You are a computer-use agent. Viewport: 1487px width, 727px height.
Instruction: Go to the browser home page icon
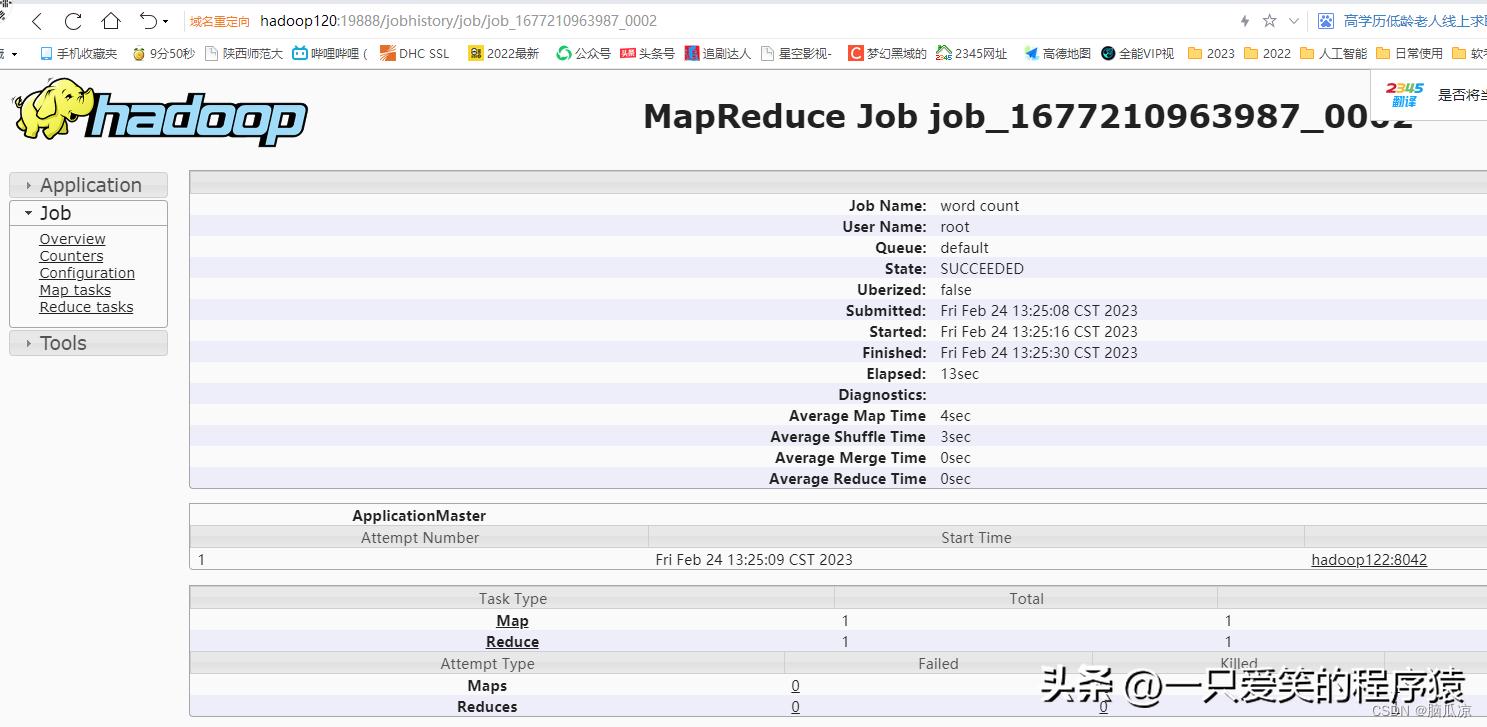111,21
